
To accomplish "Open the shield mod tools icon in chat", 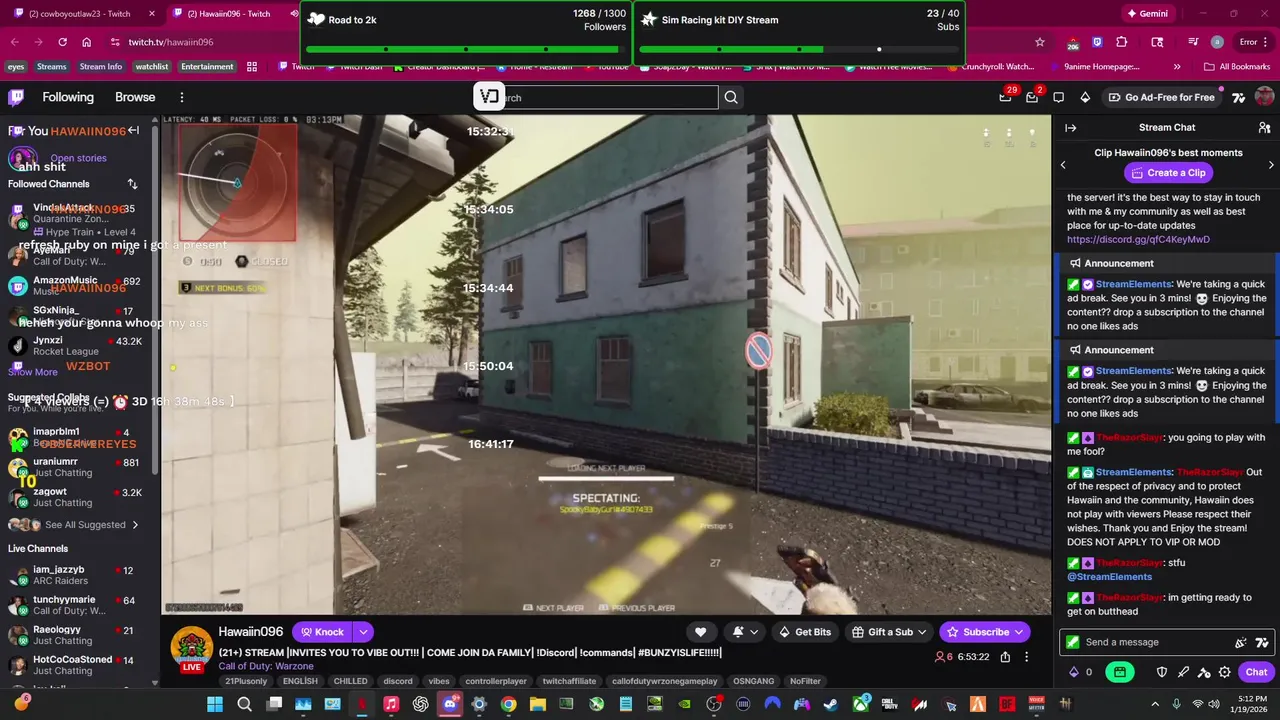I will [x=1162, y=672].
